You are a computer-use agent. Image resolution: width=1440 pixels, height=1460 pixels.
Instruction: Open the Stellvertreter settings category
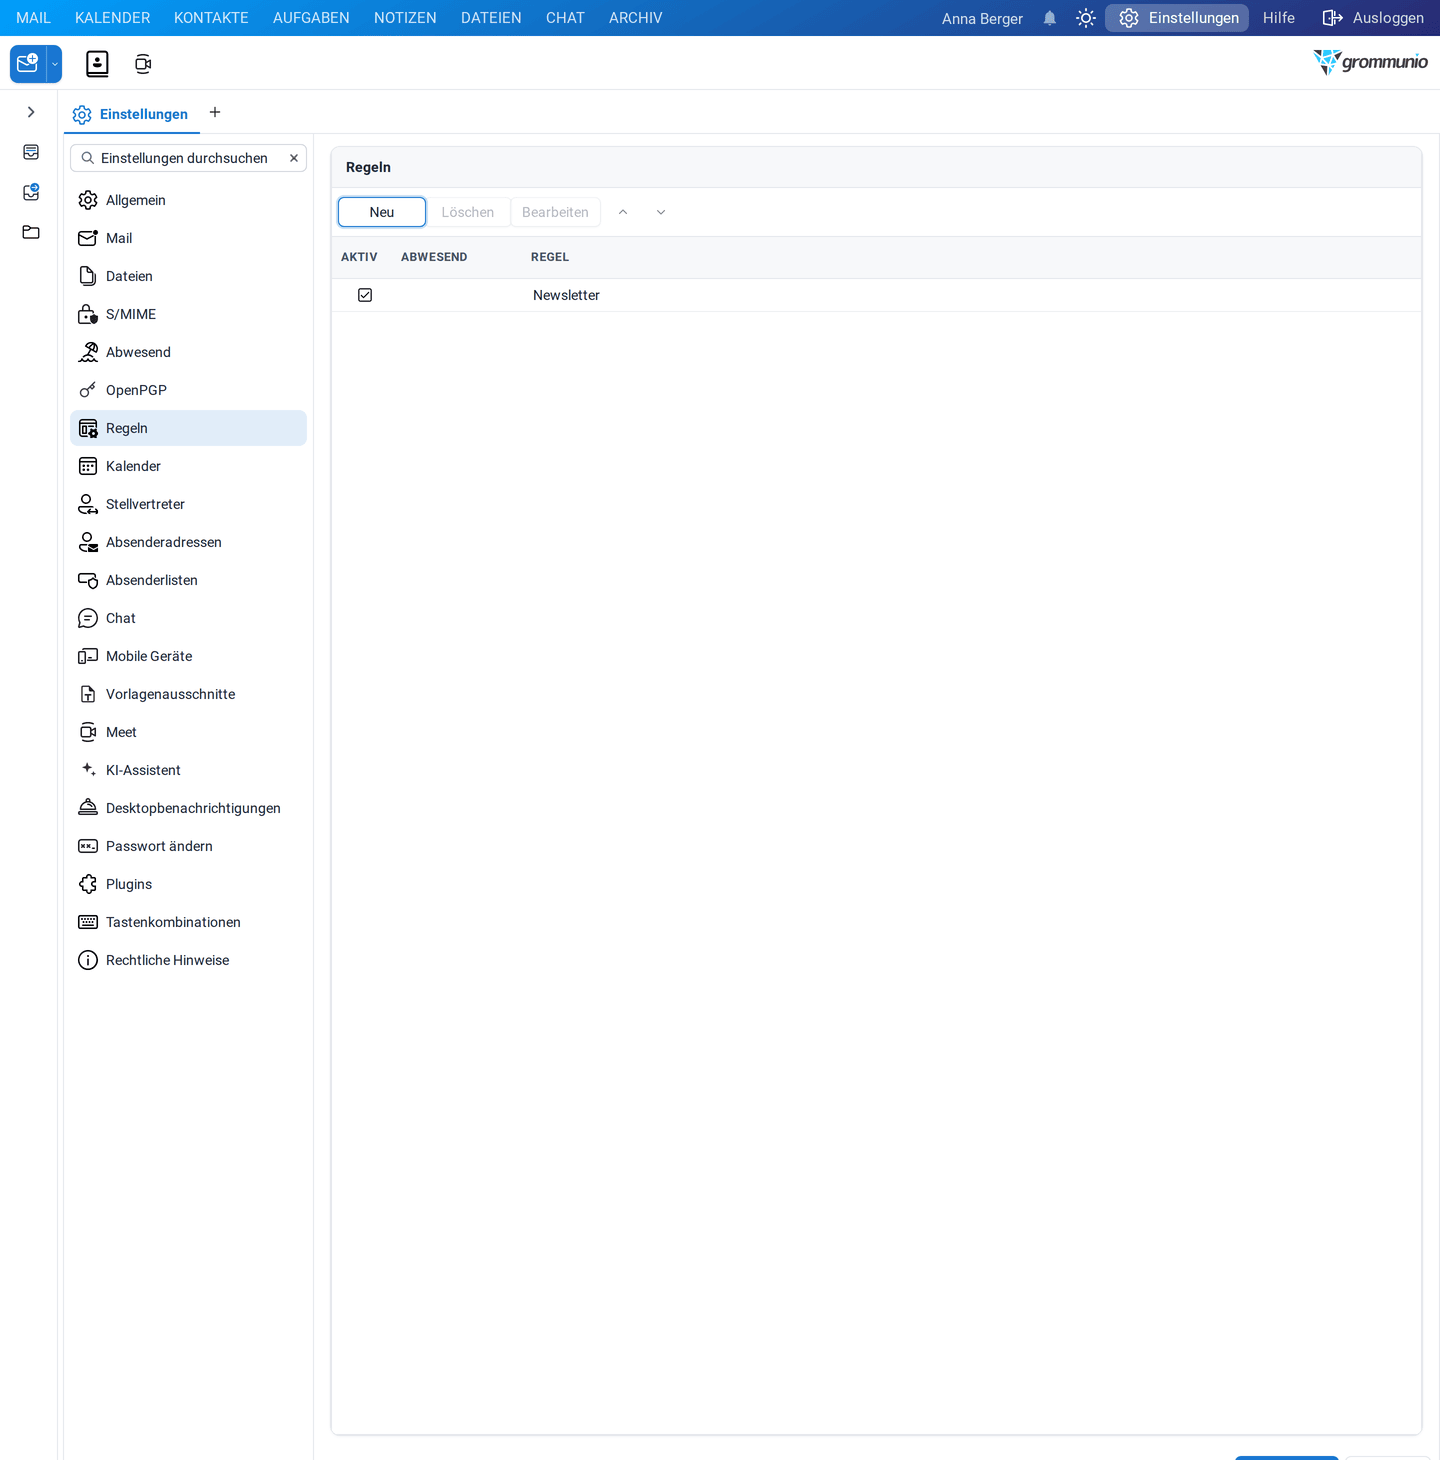point(188,504)
